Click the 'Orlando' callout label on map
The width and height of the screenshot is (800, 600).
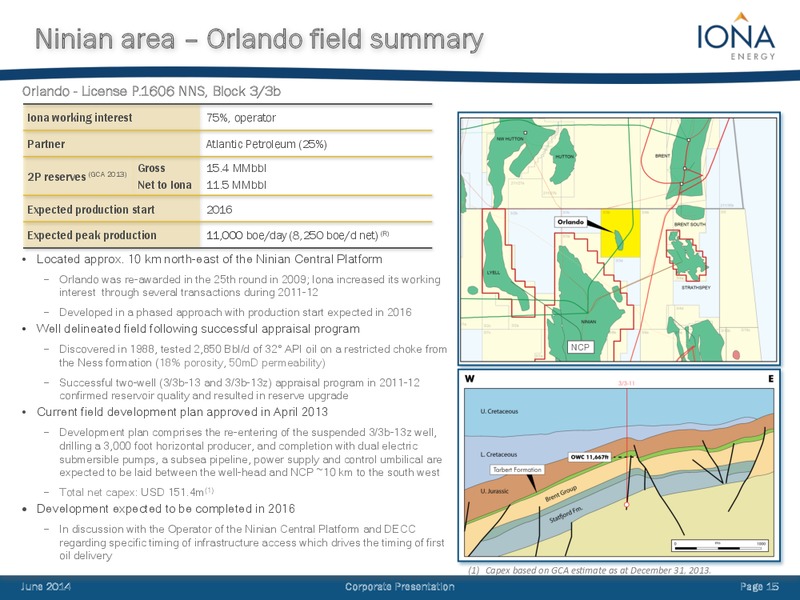[570, 222]
